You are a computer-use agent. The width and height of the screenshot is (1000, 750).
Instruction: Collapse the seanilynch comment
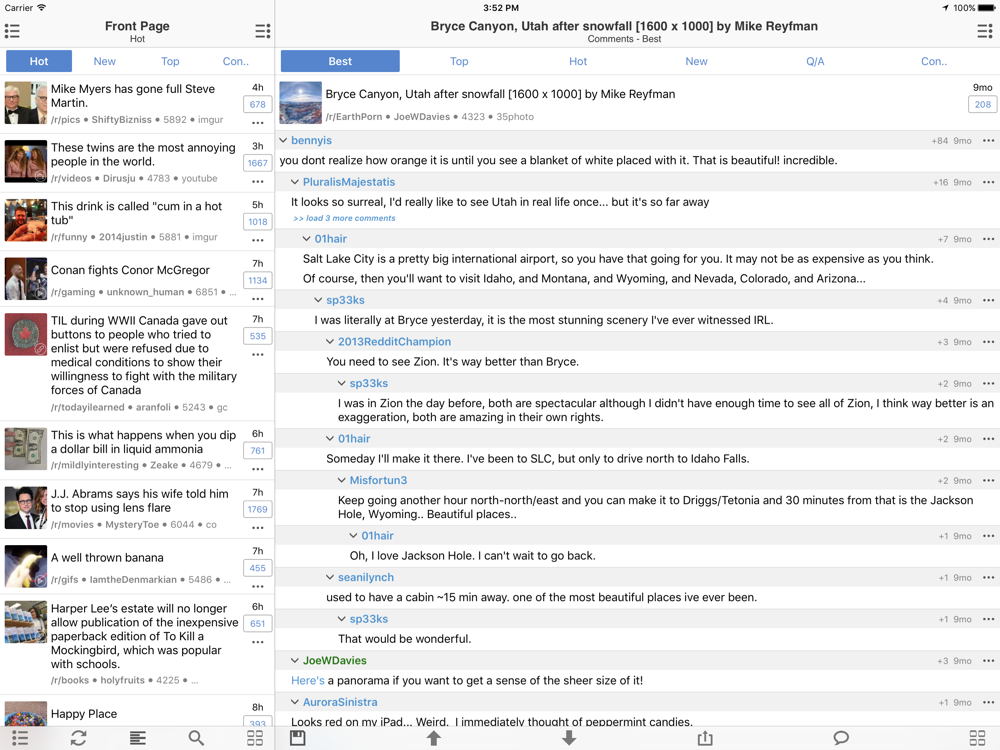(330, 577)
